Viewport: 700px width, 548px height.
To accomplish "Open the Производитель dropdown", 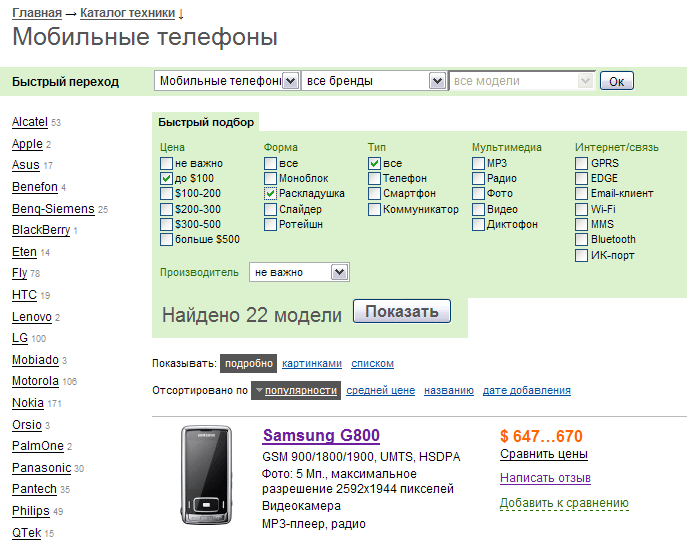I will [339, 272].
